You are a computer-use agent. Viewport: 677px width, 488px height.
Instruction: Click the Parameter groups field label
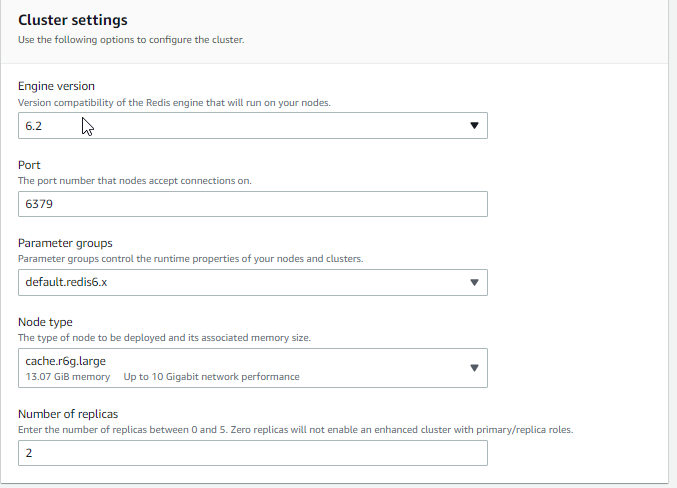[x=65, y=243]
